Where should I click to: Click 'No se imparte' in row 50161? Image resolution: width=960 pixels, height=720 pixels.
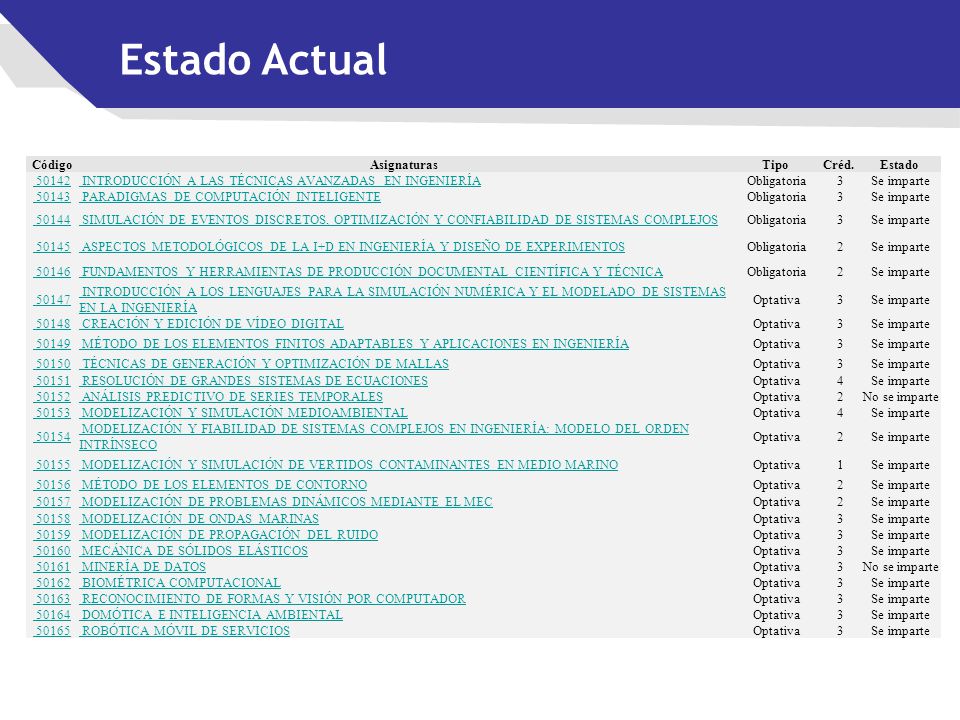point(900,567)
